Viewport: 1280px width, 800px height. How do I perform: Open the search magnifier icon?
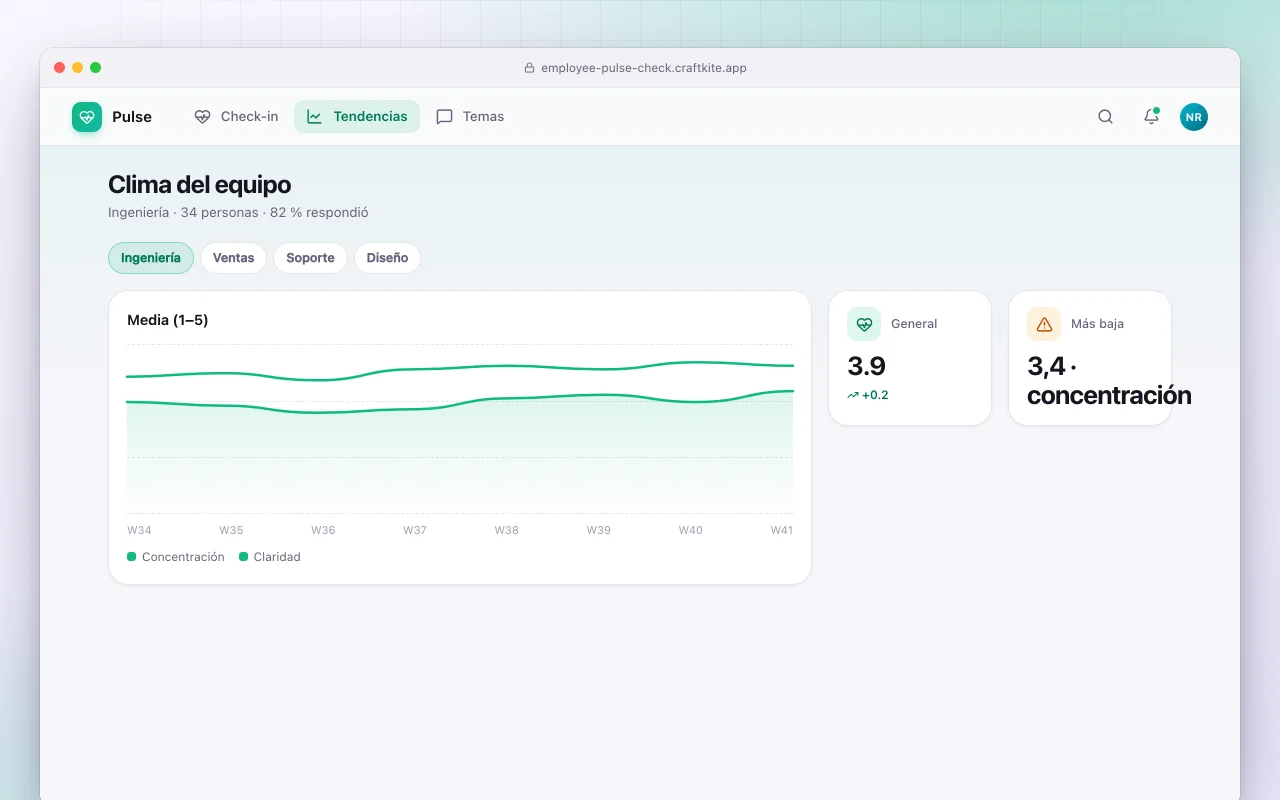pos(1105,117)
